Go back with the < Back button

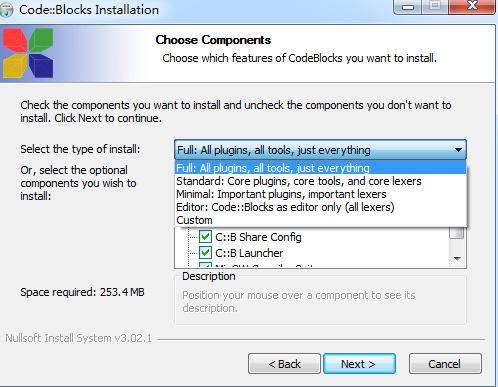[284, 364]
